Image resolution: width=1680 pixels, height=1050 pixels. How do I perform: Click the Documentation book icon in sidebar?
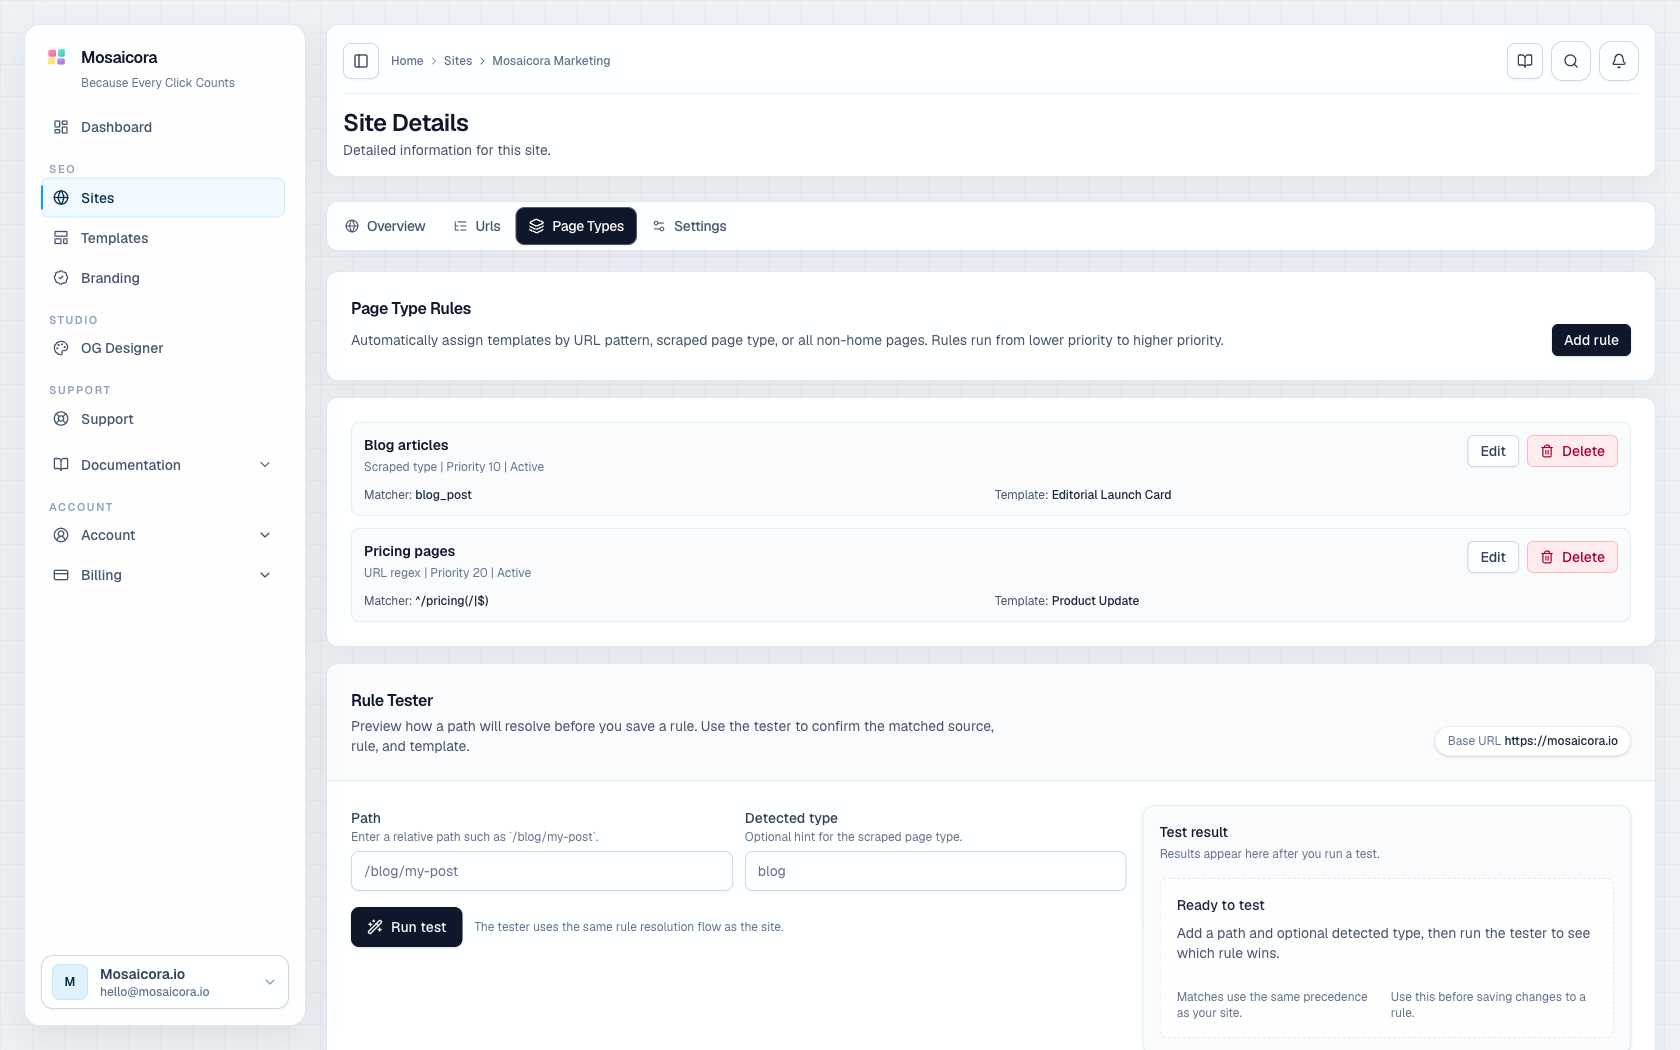point(61,465)
